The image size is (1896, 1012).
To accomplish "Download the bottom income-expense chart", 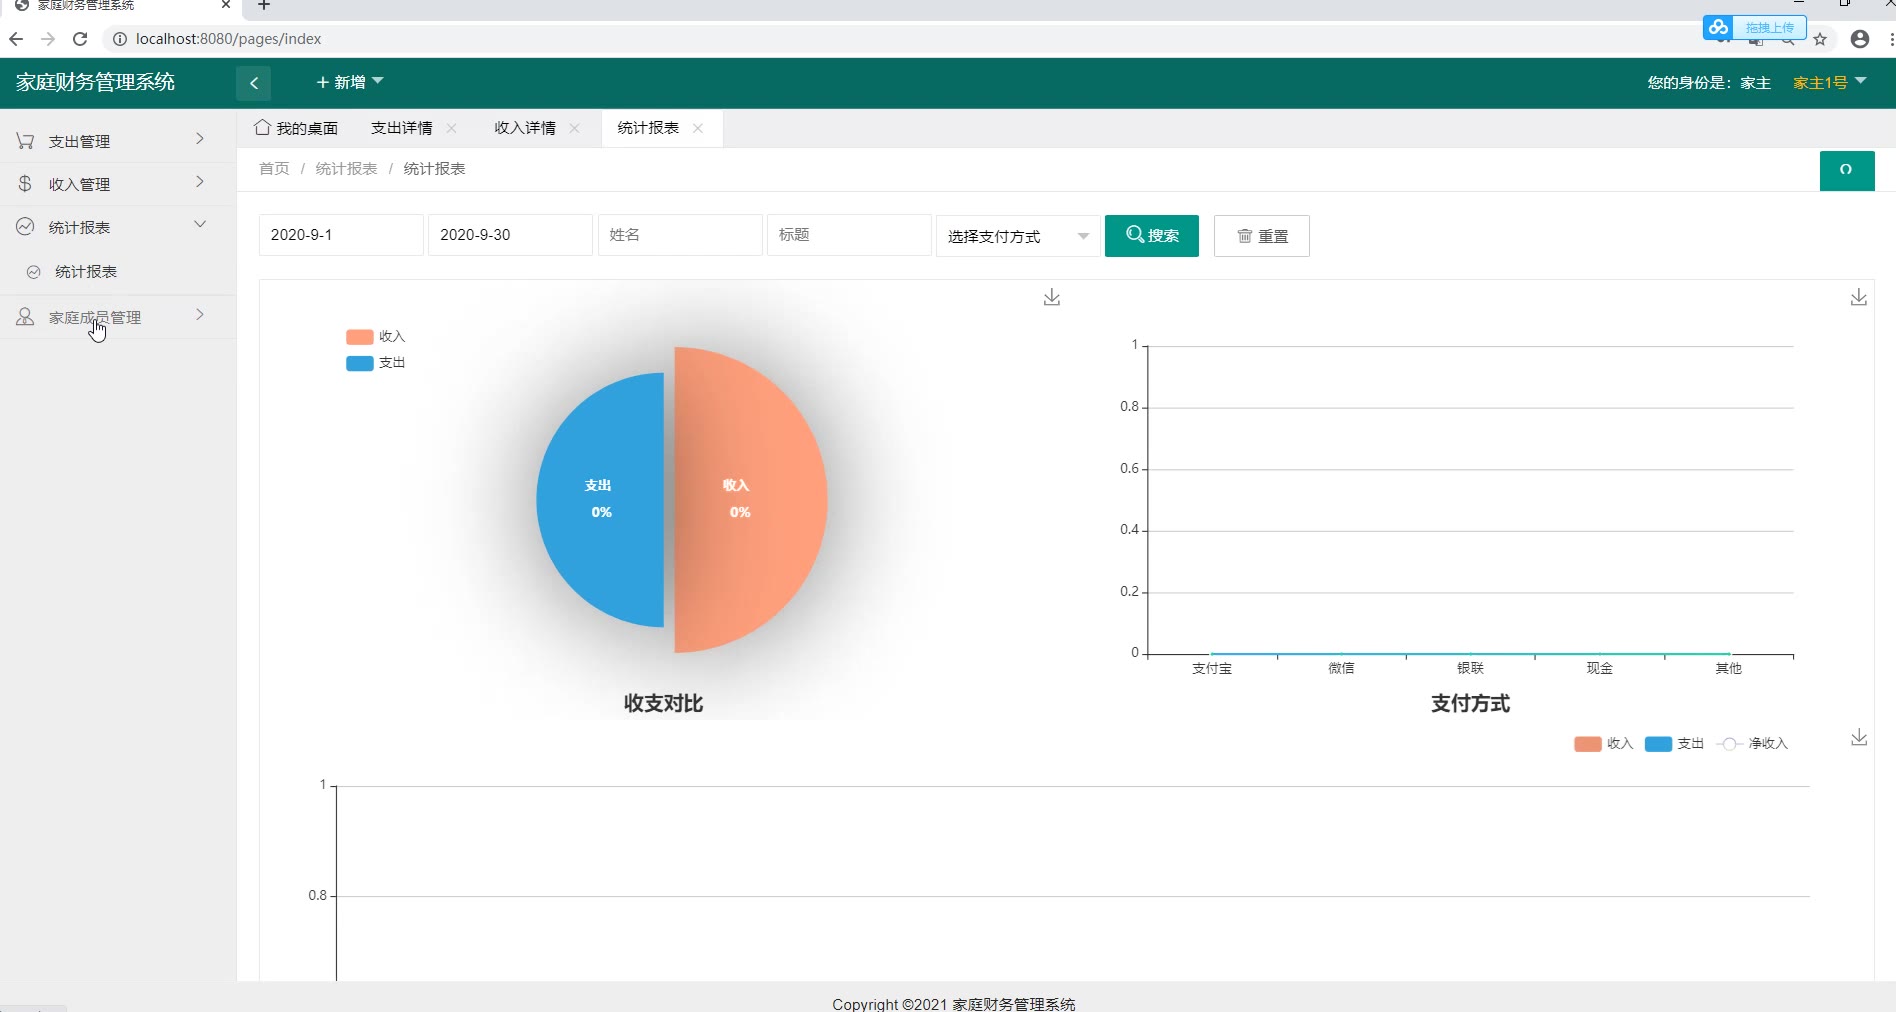I will [x=1858, y=738].
